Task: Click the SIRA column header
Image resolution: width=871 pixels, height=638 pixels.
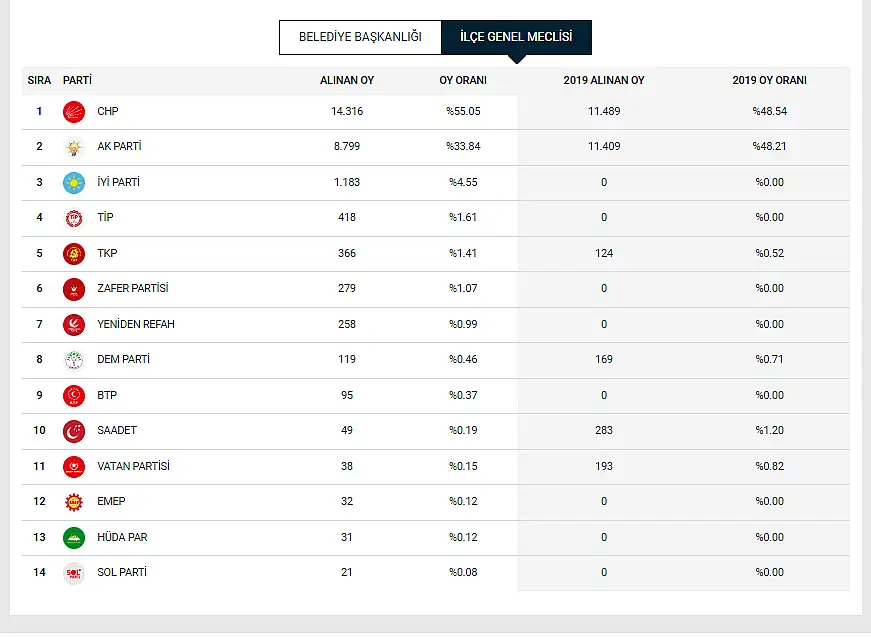Action: coord(39,80)
